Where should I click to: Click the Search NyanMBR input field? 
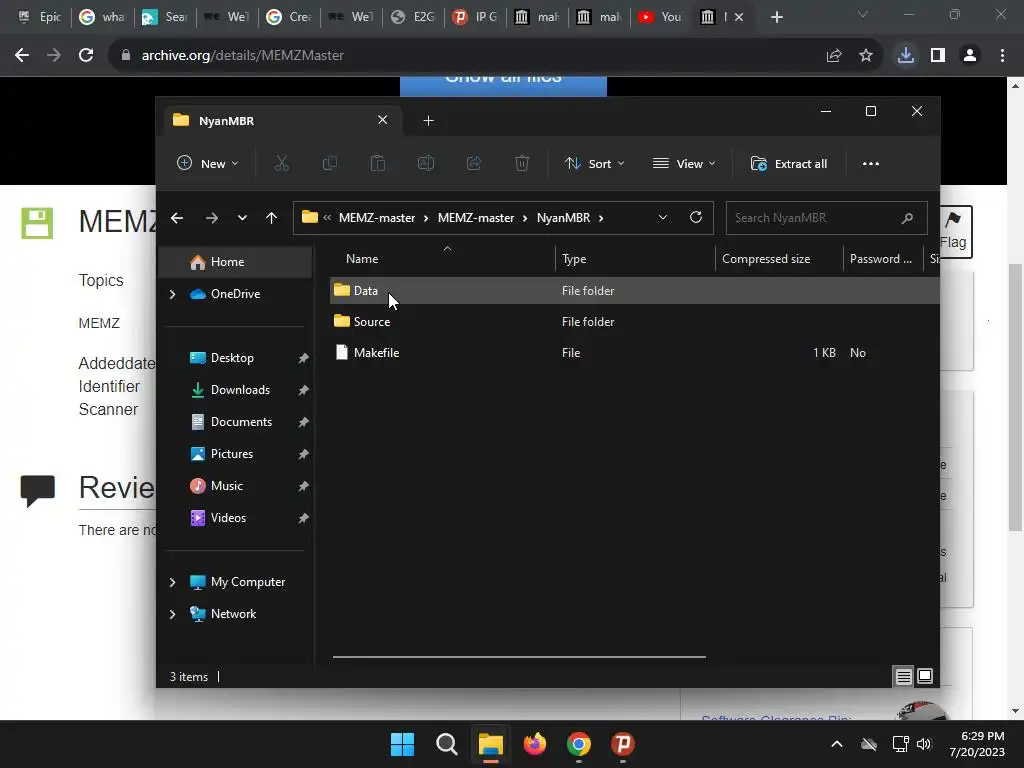827,218
